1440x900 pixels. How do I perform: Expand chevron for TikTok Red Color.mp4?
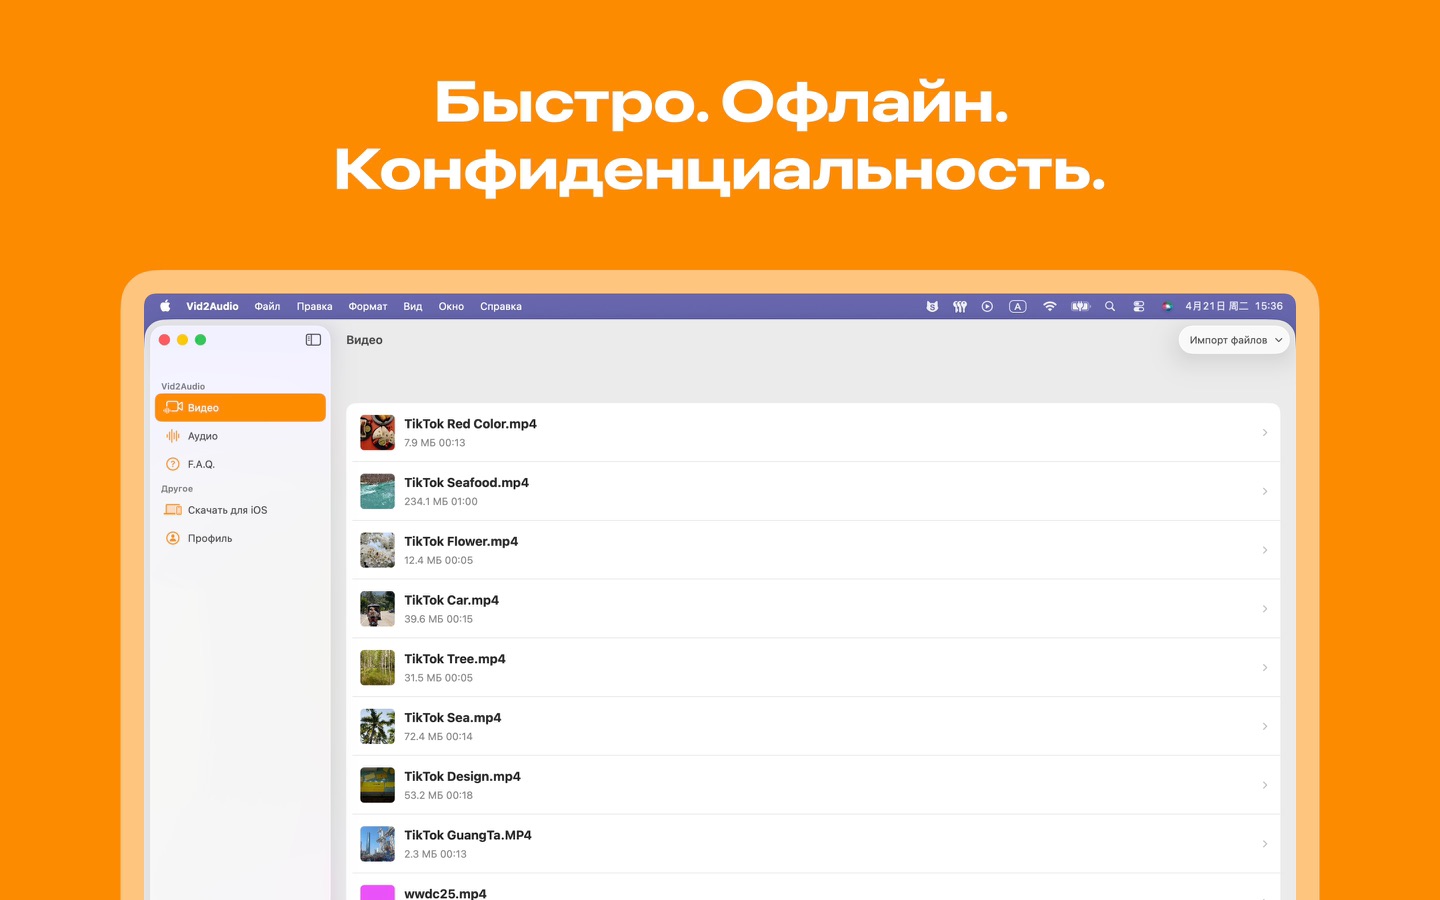pyautogui.click(x=1265, y=433)
